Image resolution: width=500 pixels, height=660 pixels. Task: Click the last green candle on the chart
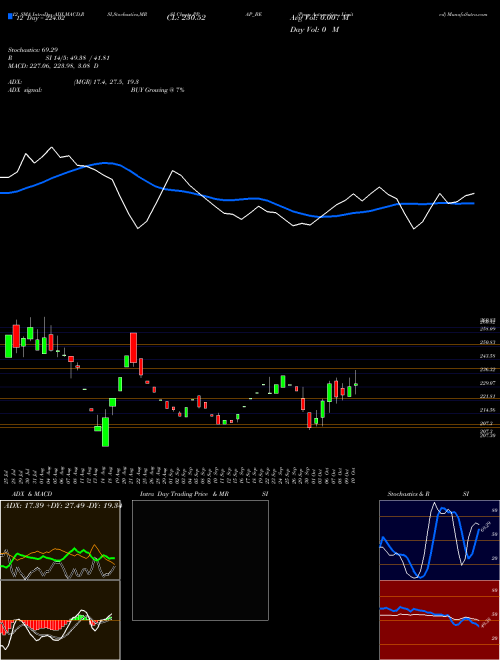pyautogui.click(x=356, y=384)
